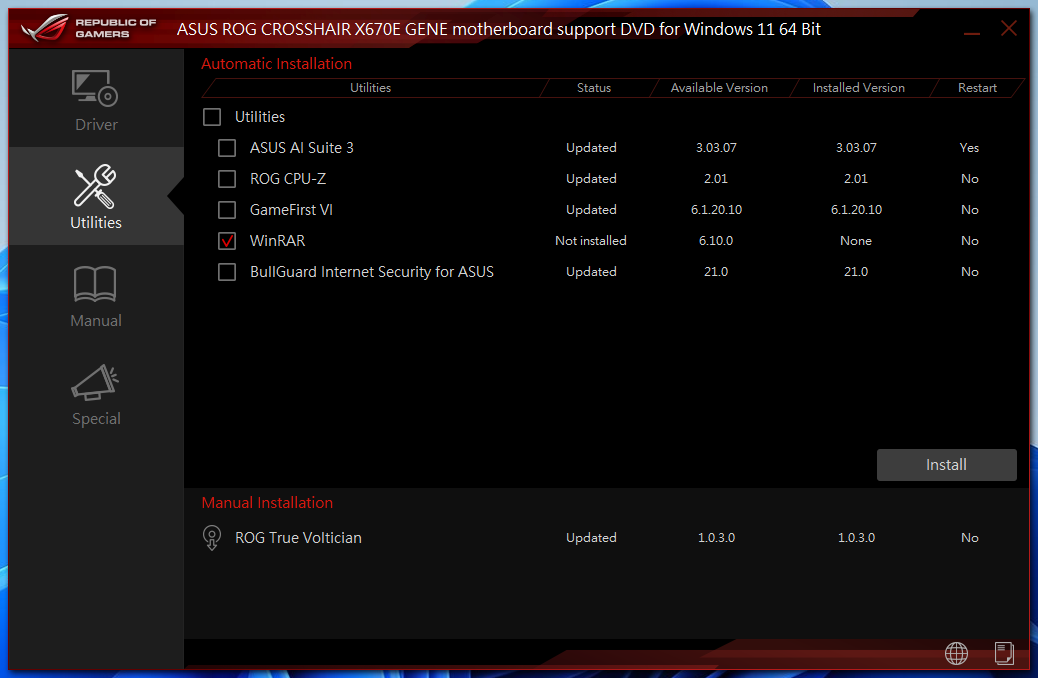This screenshot has height=678, width=1038.
Task: Click GameFirst VI available version 6.1.20.10
Action: click(716, 210)
